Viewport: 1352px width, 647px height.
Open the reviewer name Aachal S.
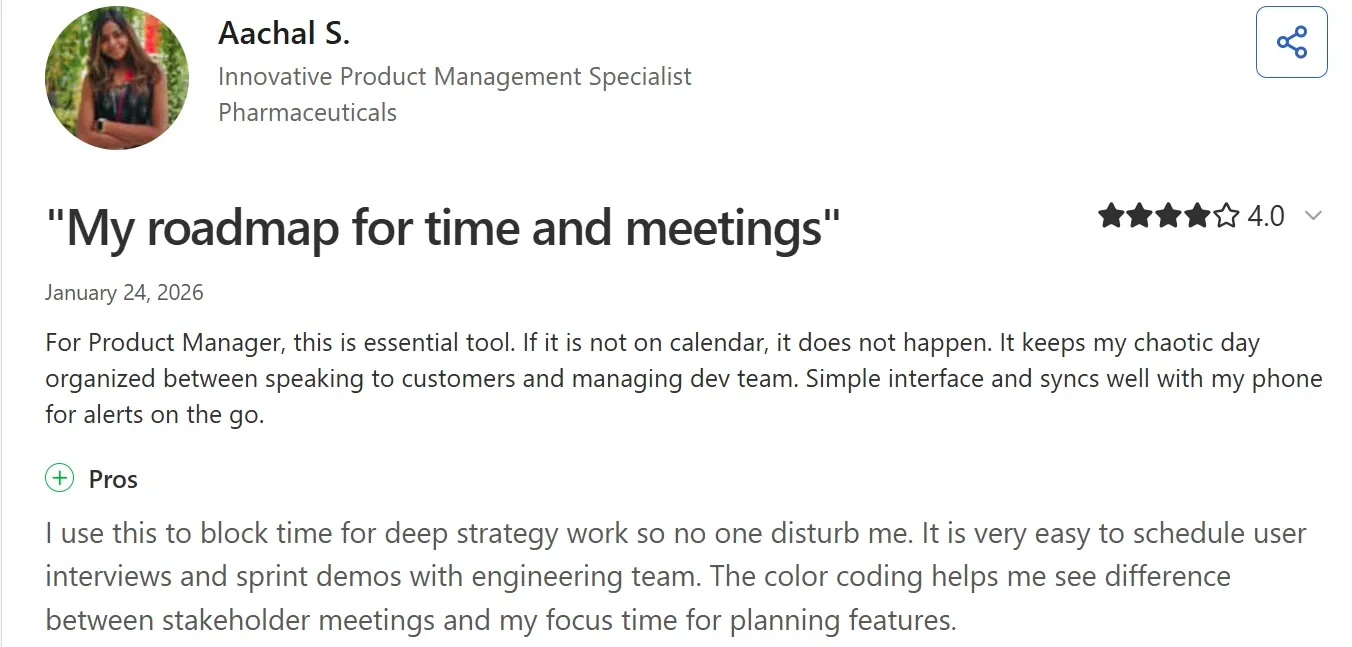(283, 32)
